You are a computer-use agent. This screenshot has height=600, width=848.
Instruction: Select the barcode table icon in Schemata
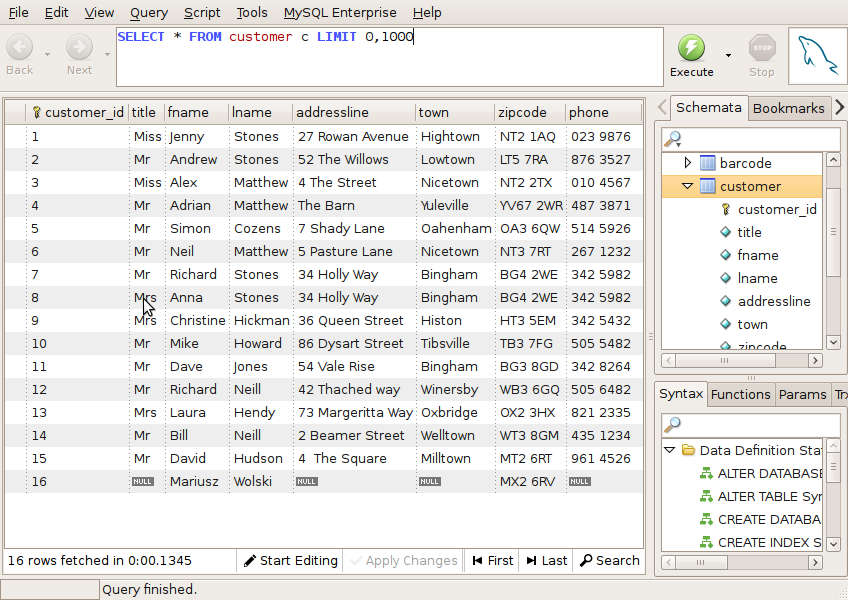pyautogui.click(x=707, y=163)
